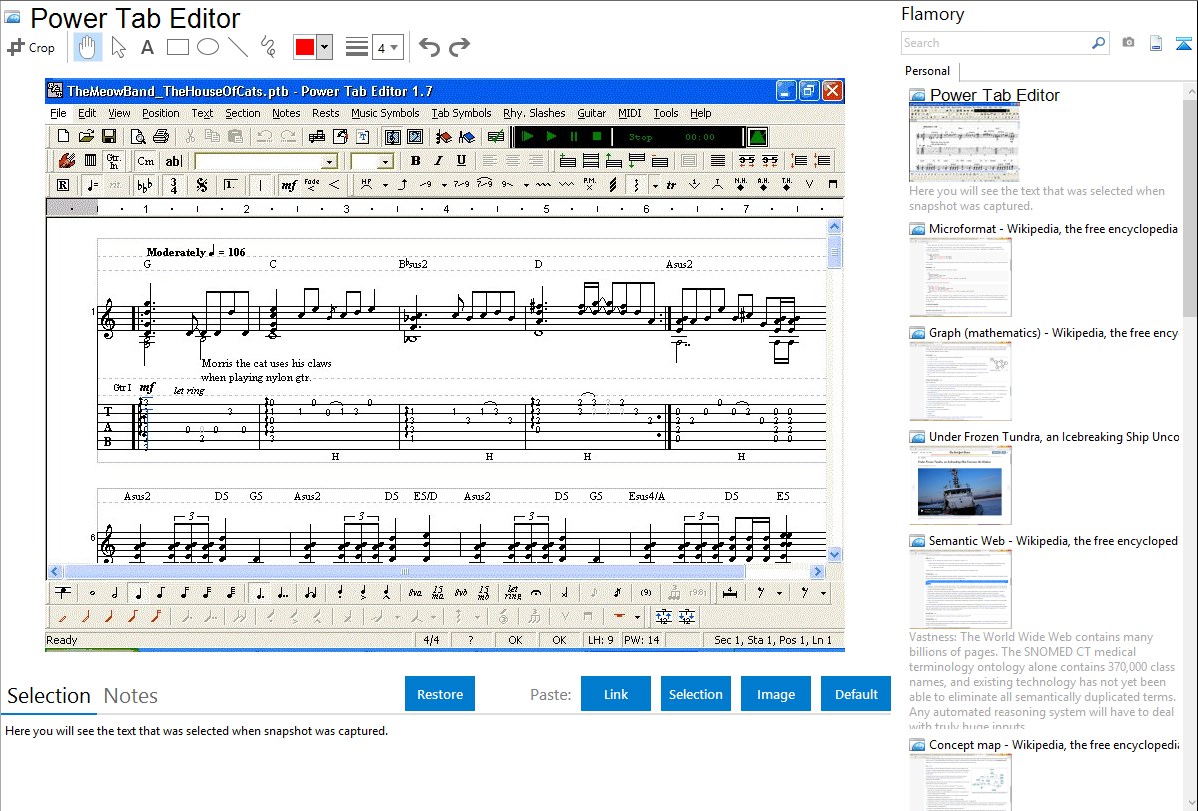
Task: Pause MIDI playback
Action: pos(574,137)
